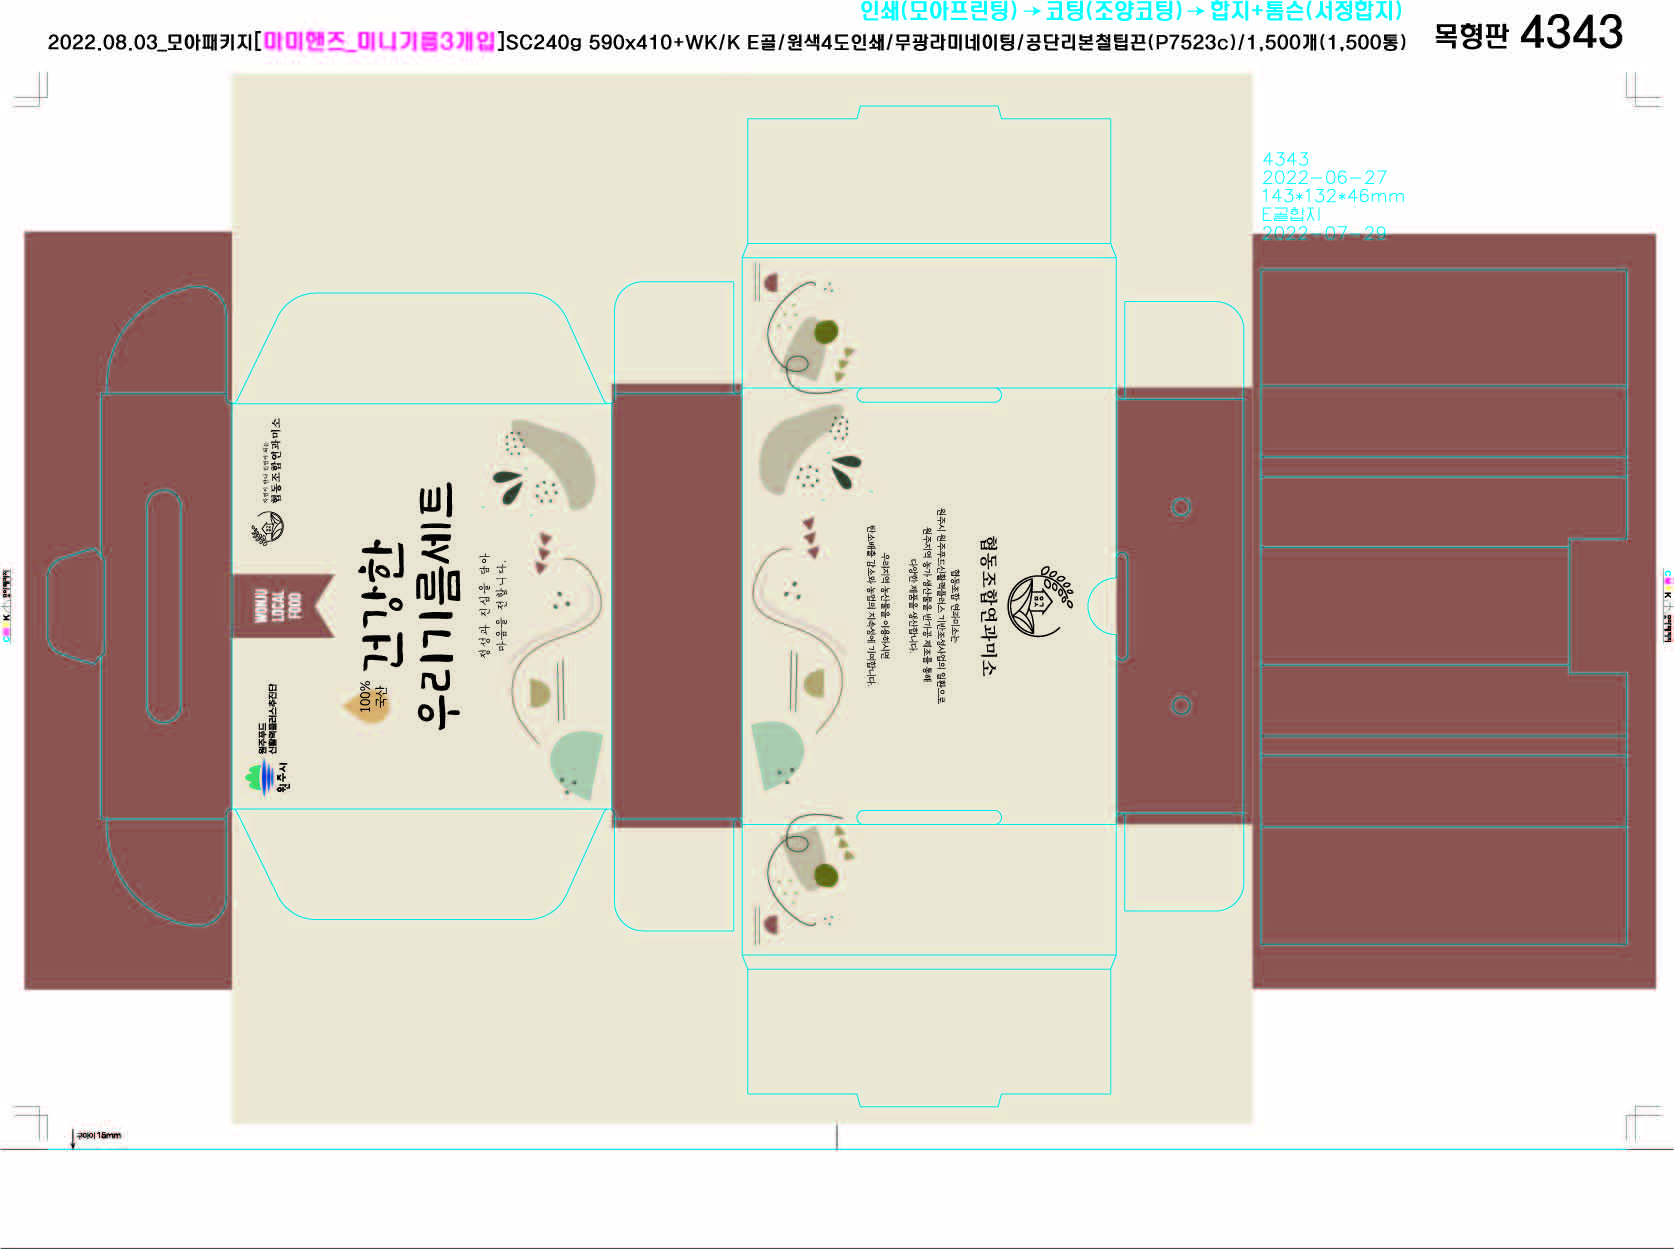The height and width of the screenshot is (1249, 1674).
Task: Click the small cooperative emblem on front panel
Action: 269,526
